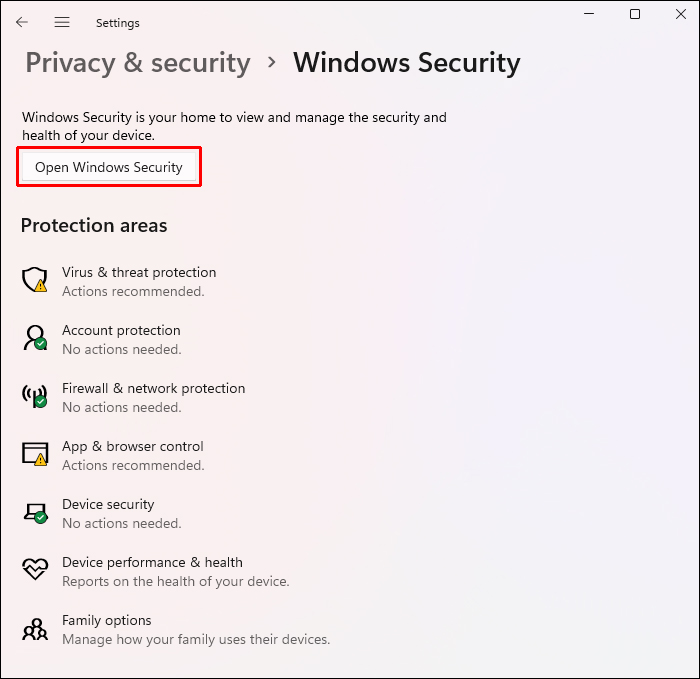Open Device performance & health
This screenshot has width=700, height=679.
coord(152,562)
